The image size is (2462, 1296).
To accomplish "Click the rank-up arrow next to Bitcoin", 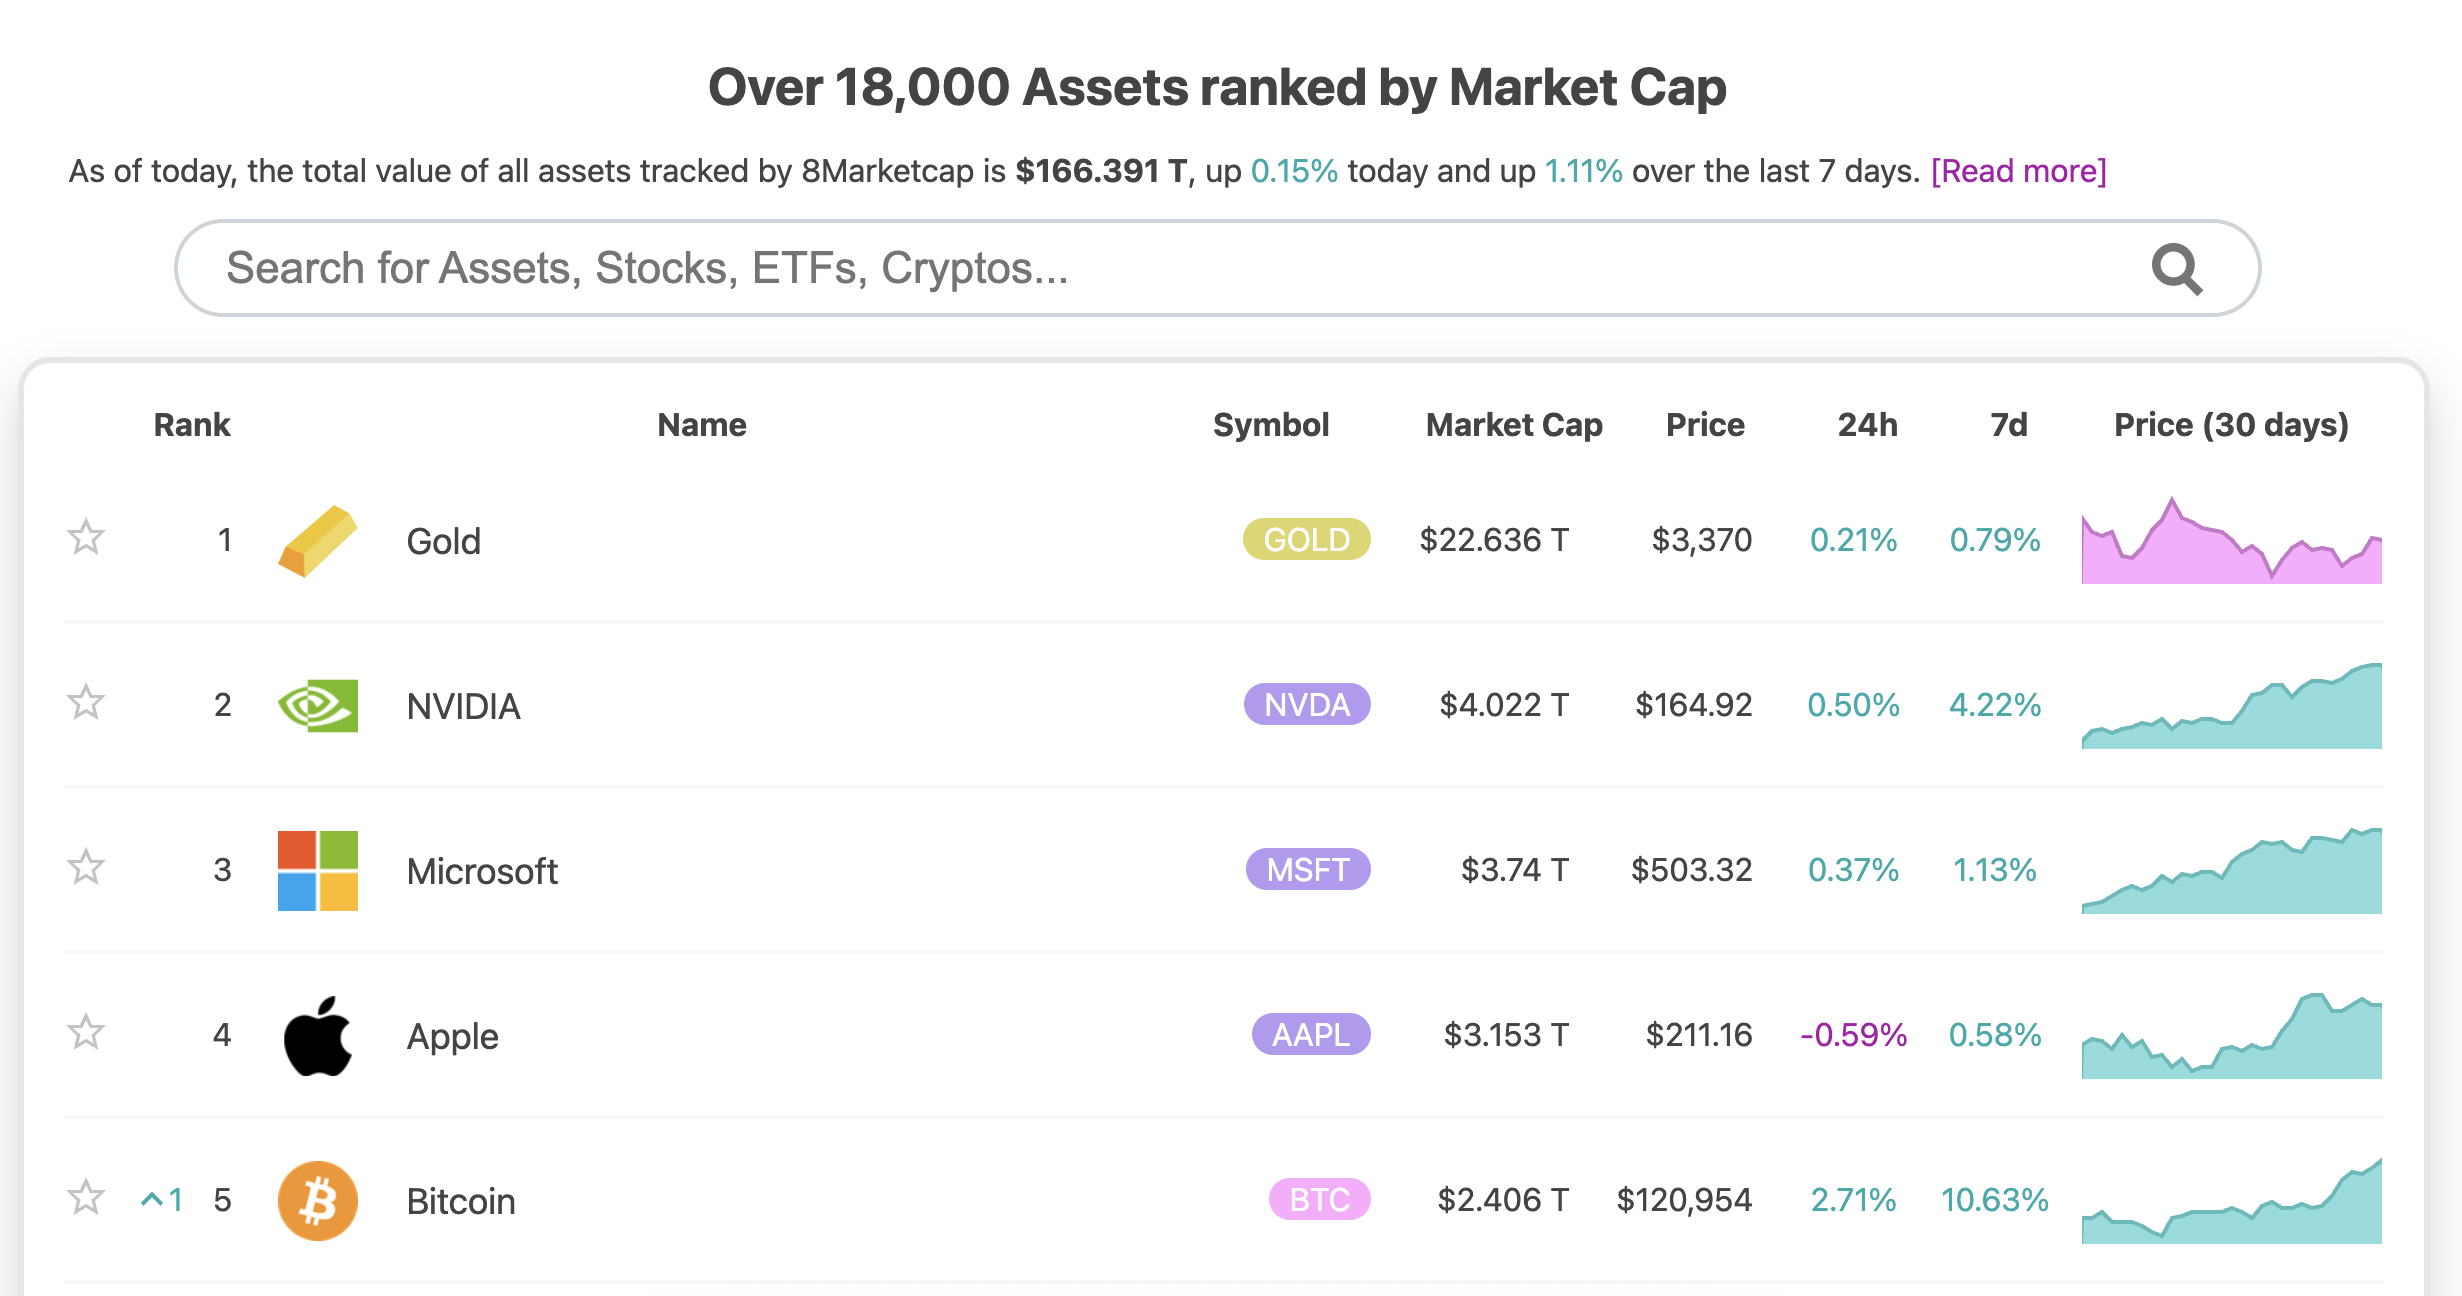I will coord(163,1200).
